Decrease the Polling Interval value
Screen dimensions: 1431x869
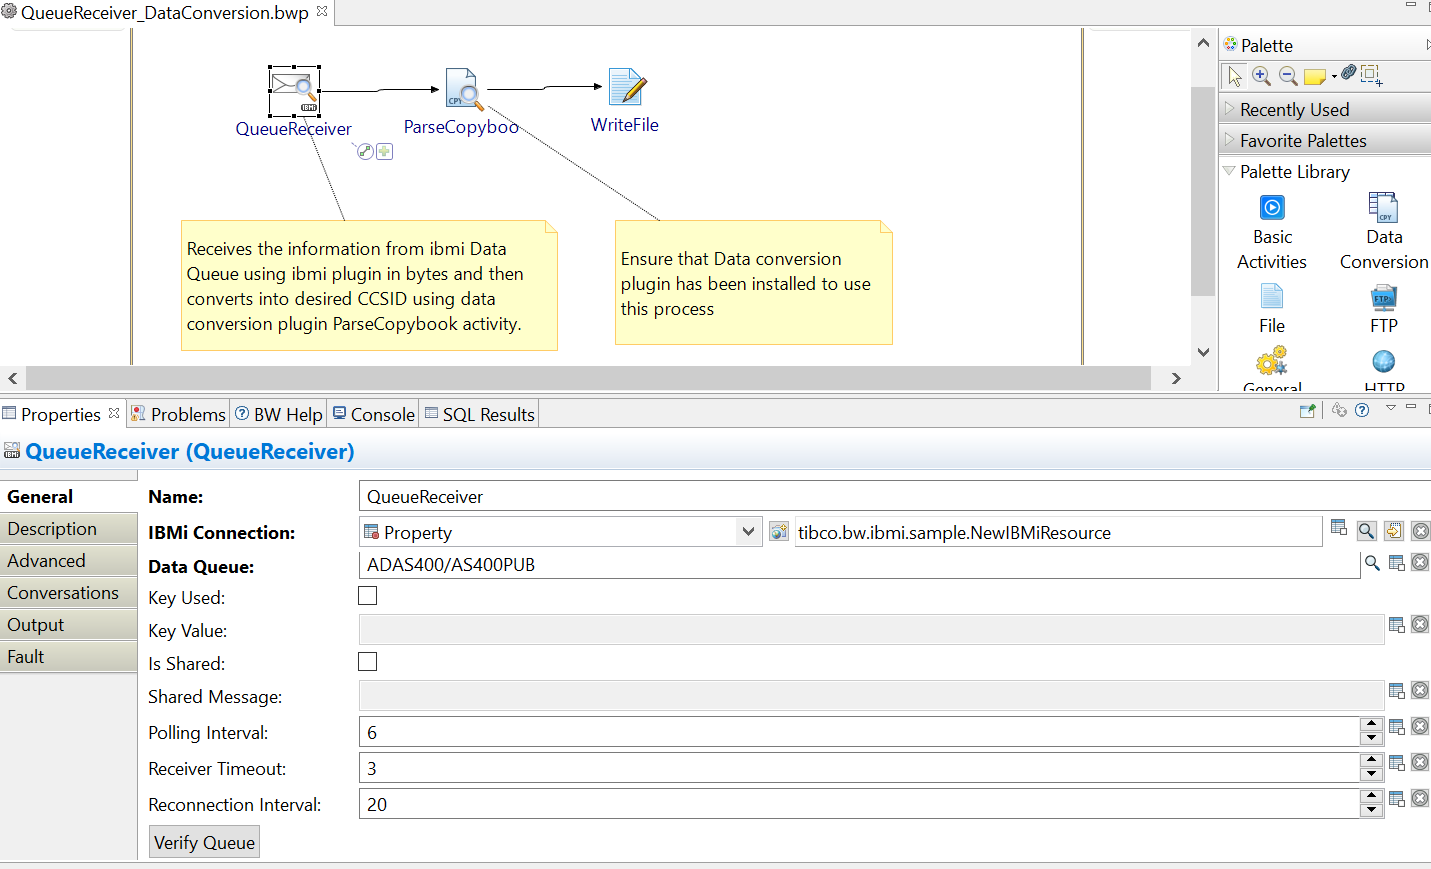point(1371,738)
